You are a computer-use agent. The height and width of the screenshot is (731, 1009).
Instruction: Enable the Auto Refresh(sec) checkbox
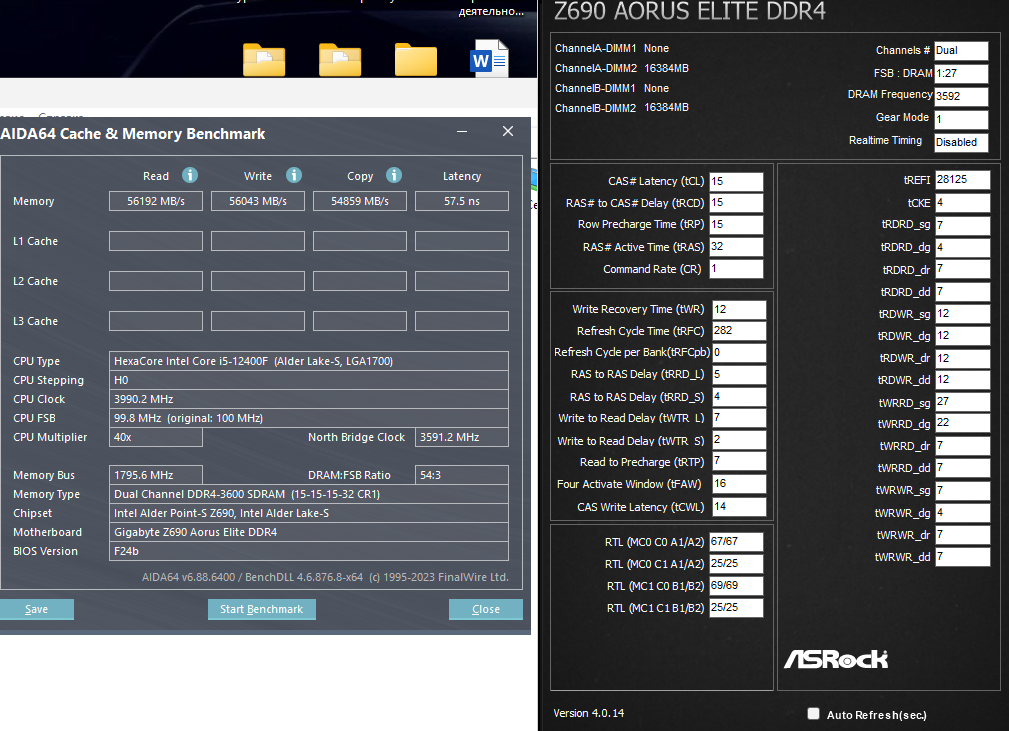813,714
